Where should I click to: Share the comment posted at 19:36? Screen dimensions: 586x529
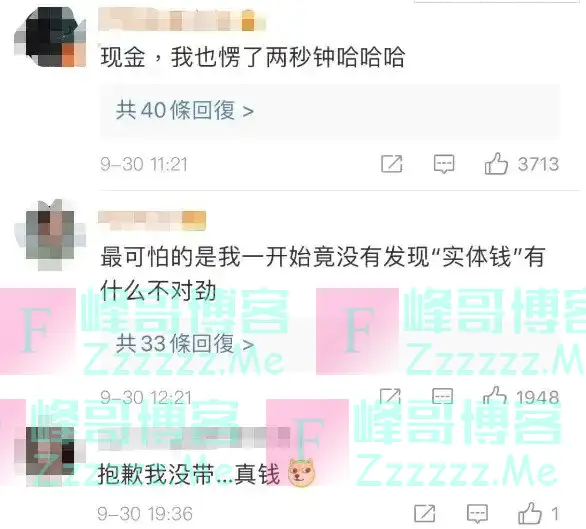[x=425, y=513]
